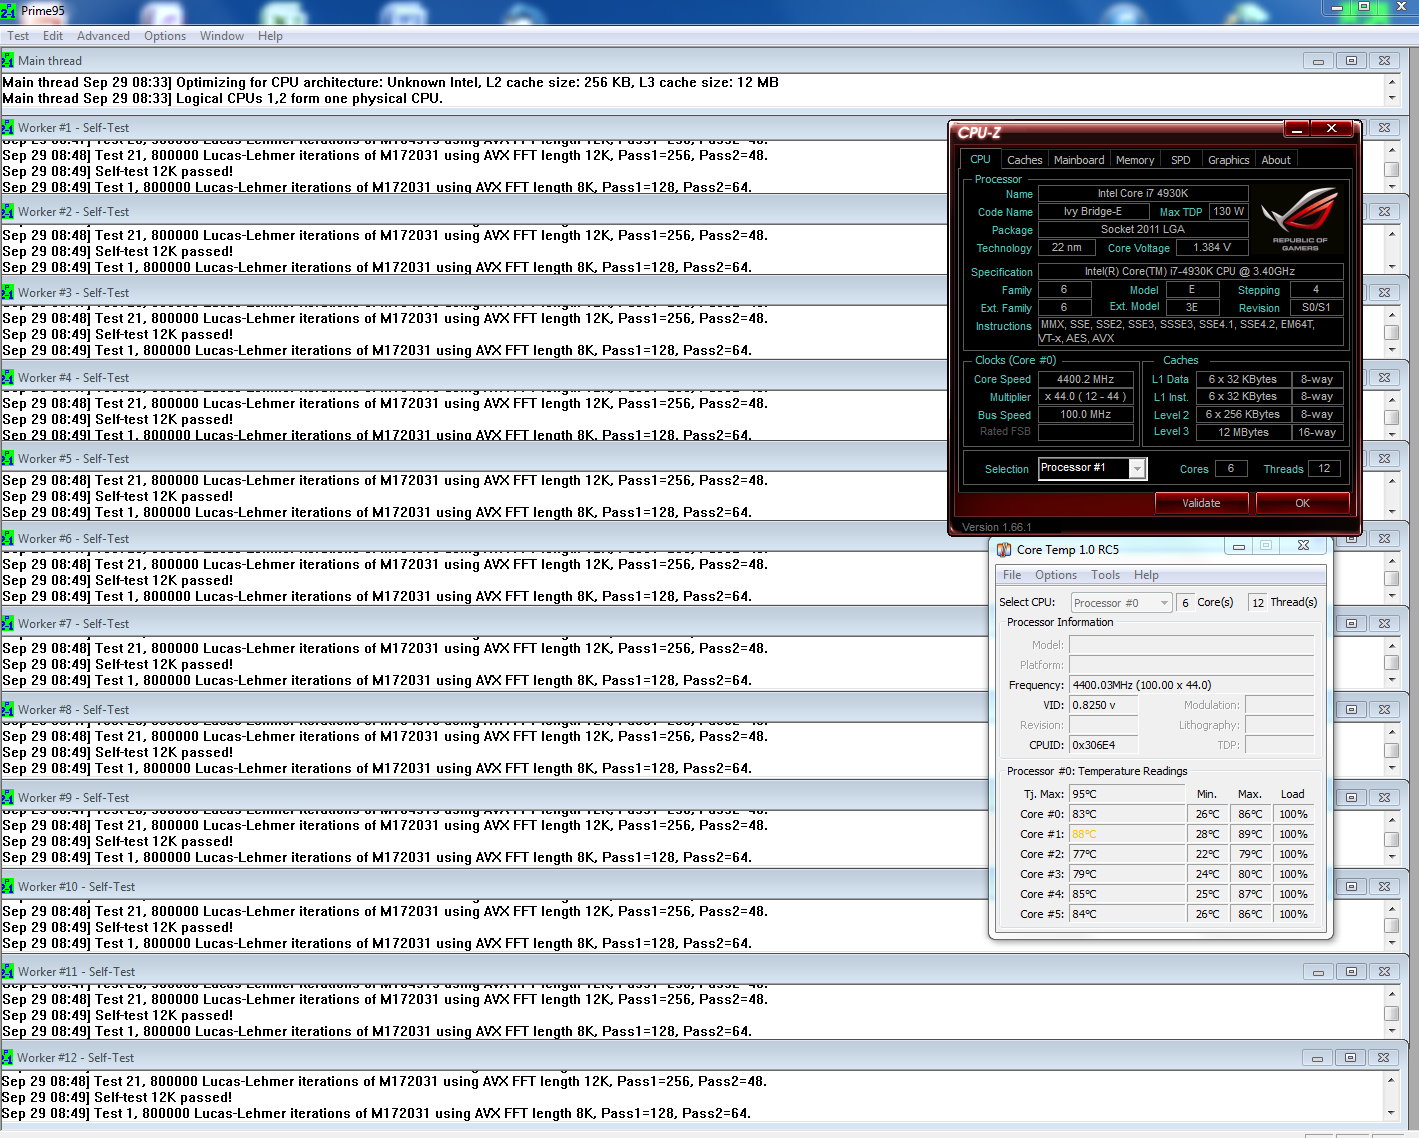Click the Main thread window icon
This screenshot has height=1138, width=1419.
8,60
